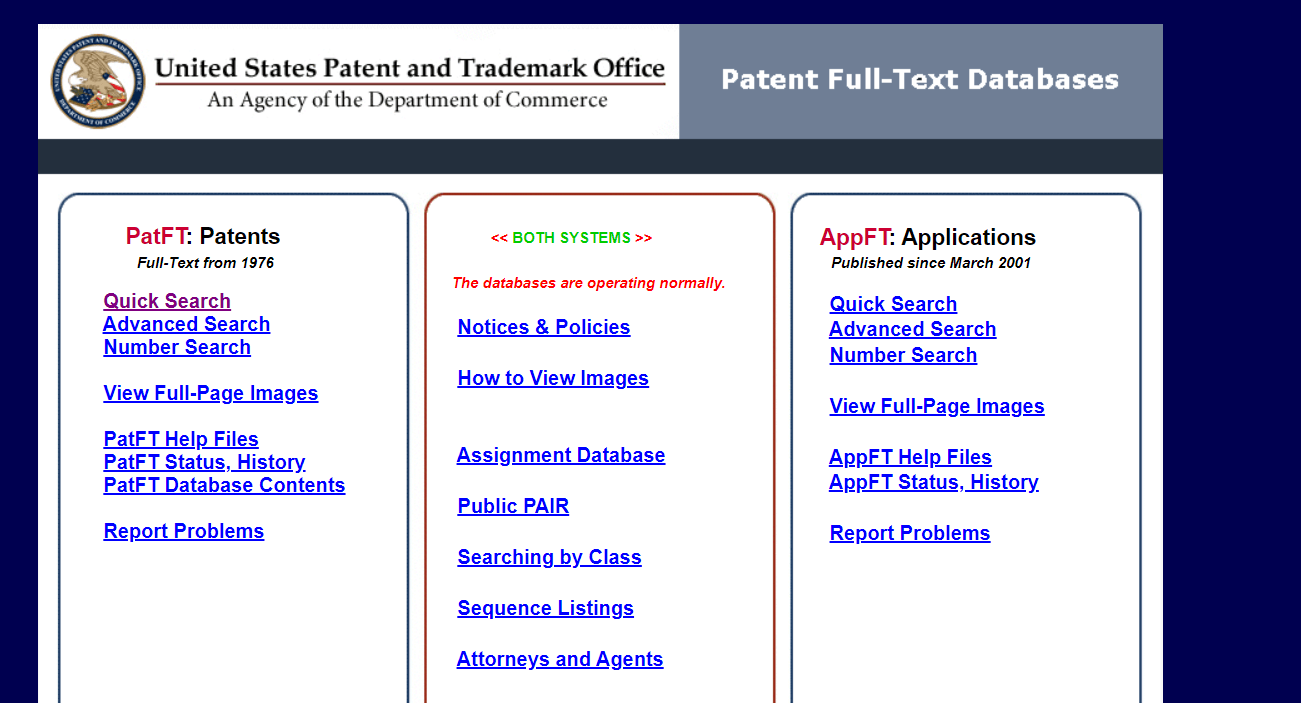This screenshot has height=703, width=1301.
Task: Open Searching by Class link
Action: (x=549, y=557)
